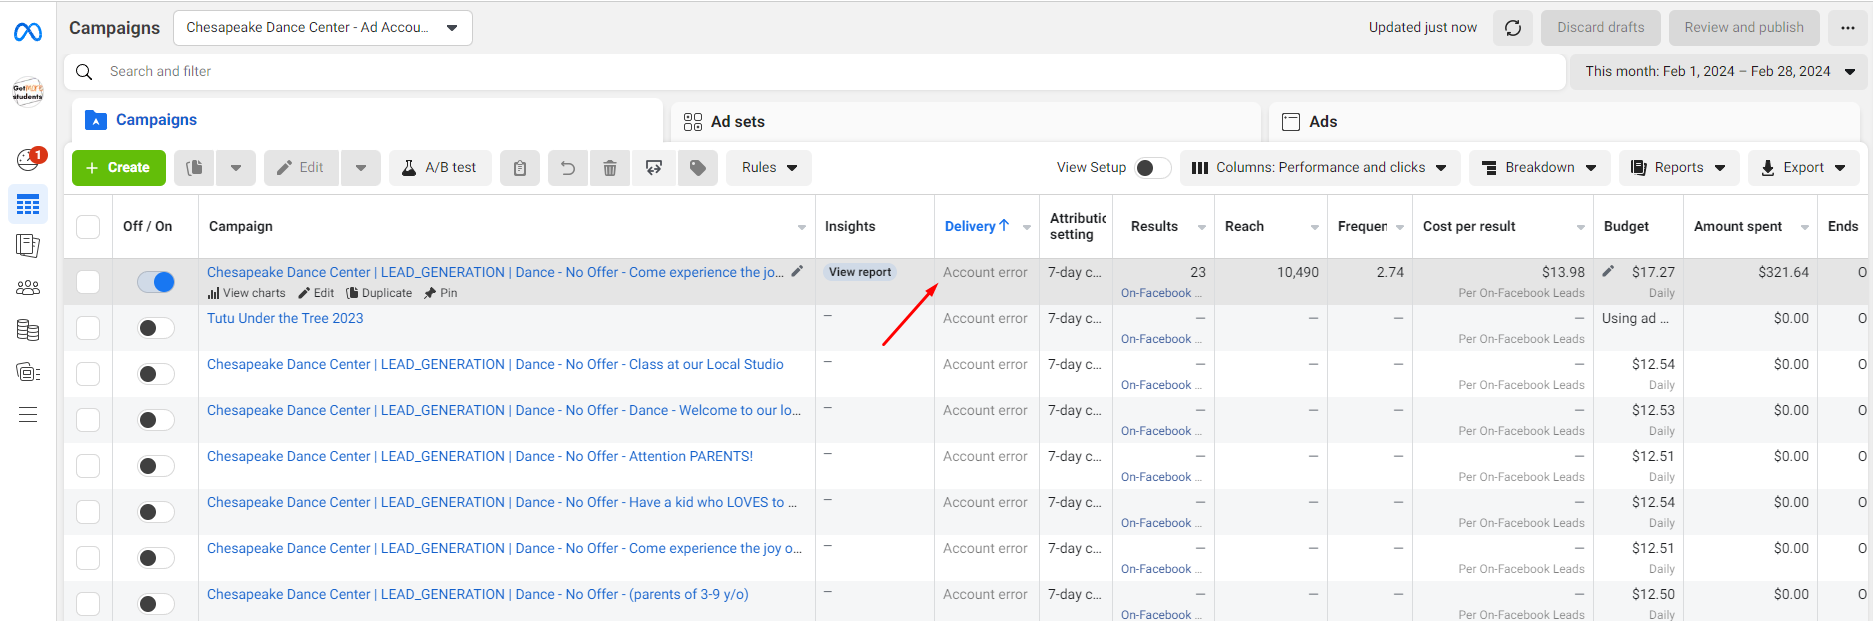This screenshot has width=1873, height=621.
Task: Click the pencil rename icon beside first campaign
Action: 797,271
